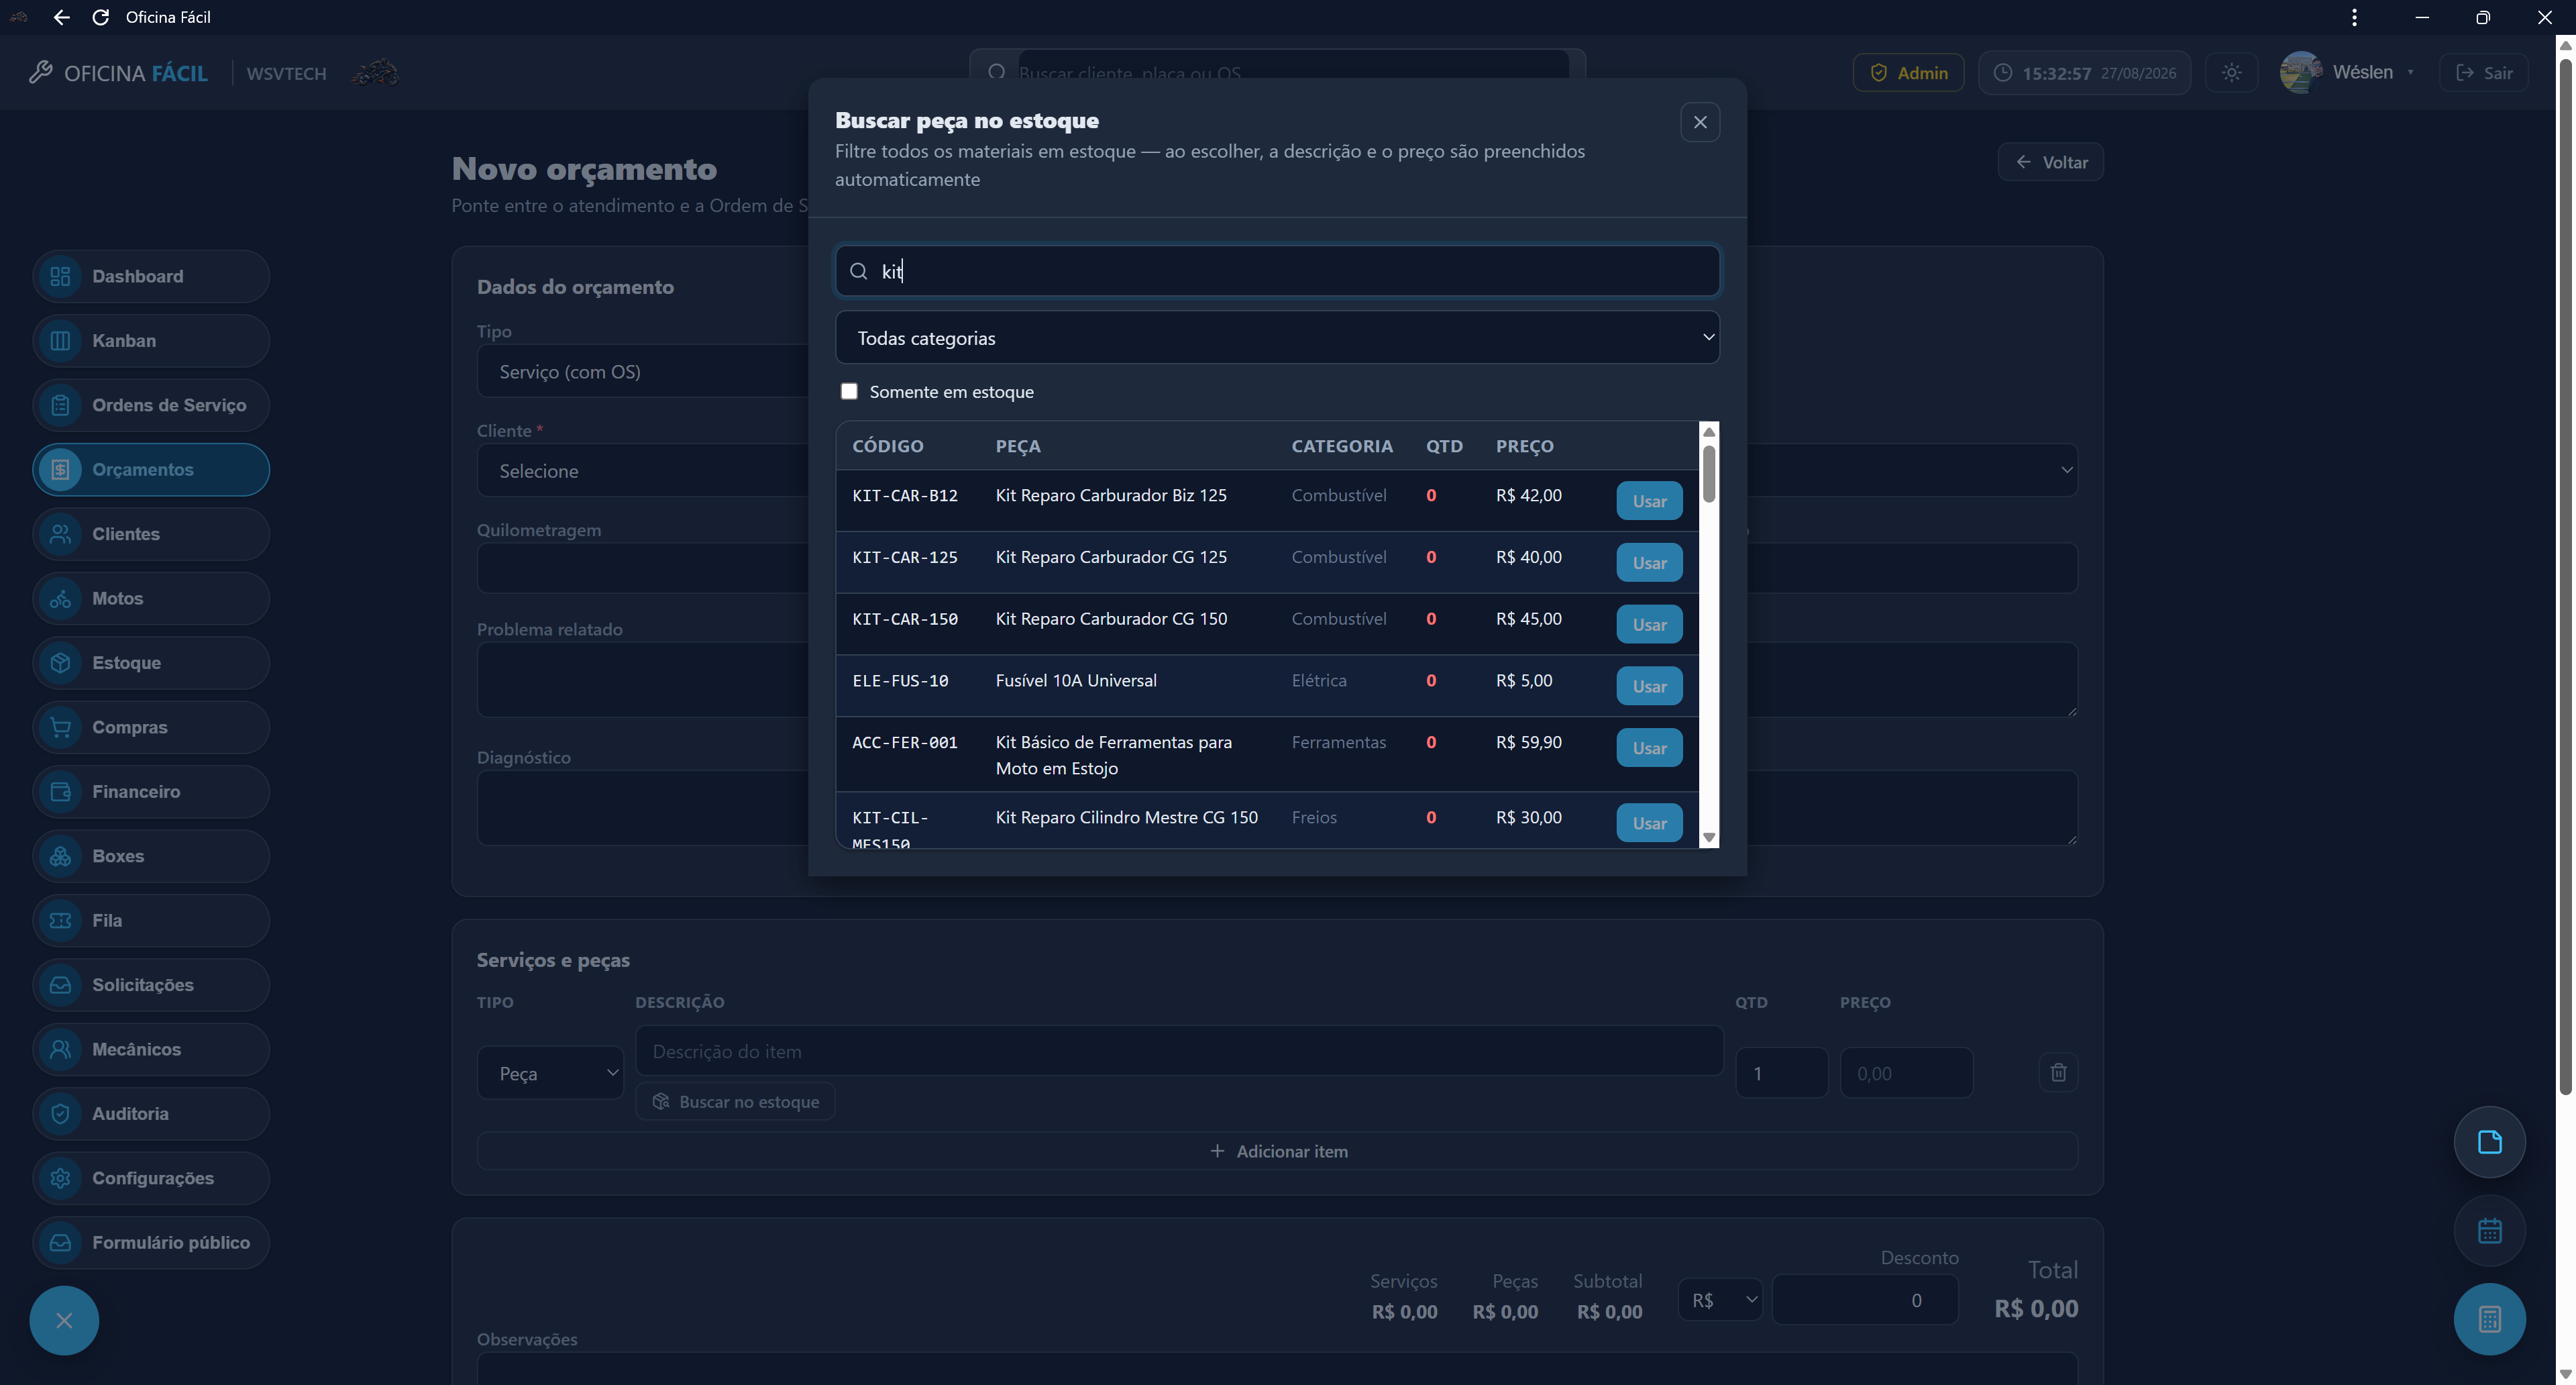This screenshot has height=1385, width=2576.
Task: Click Usar for Fusível 10A Universal
Action: pyautogui.click(x=1649, y=686)
